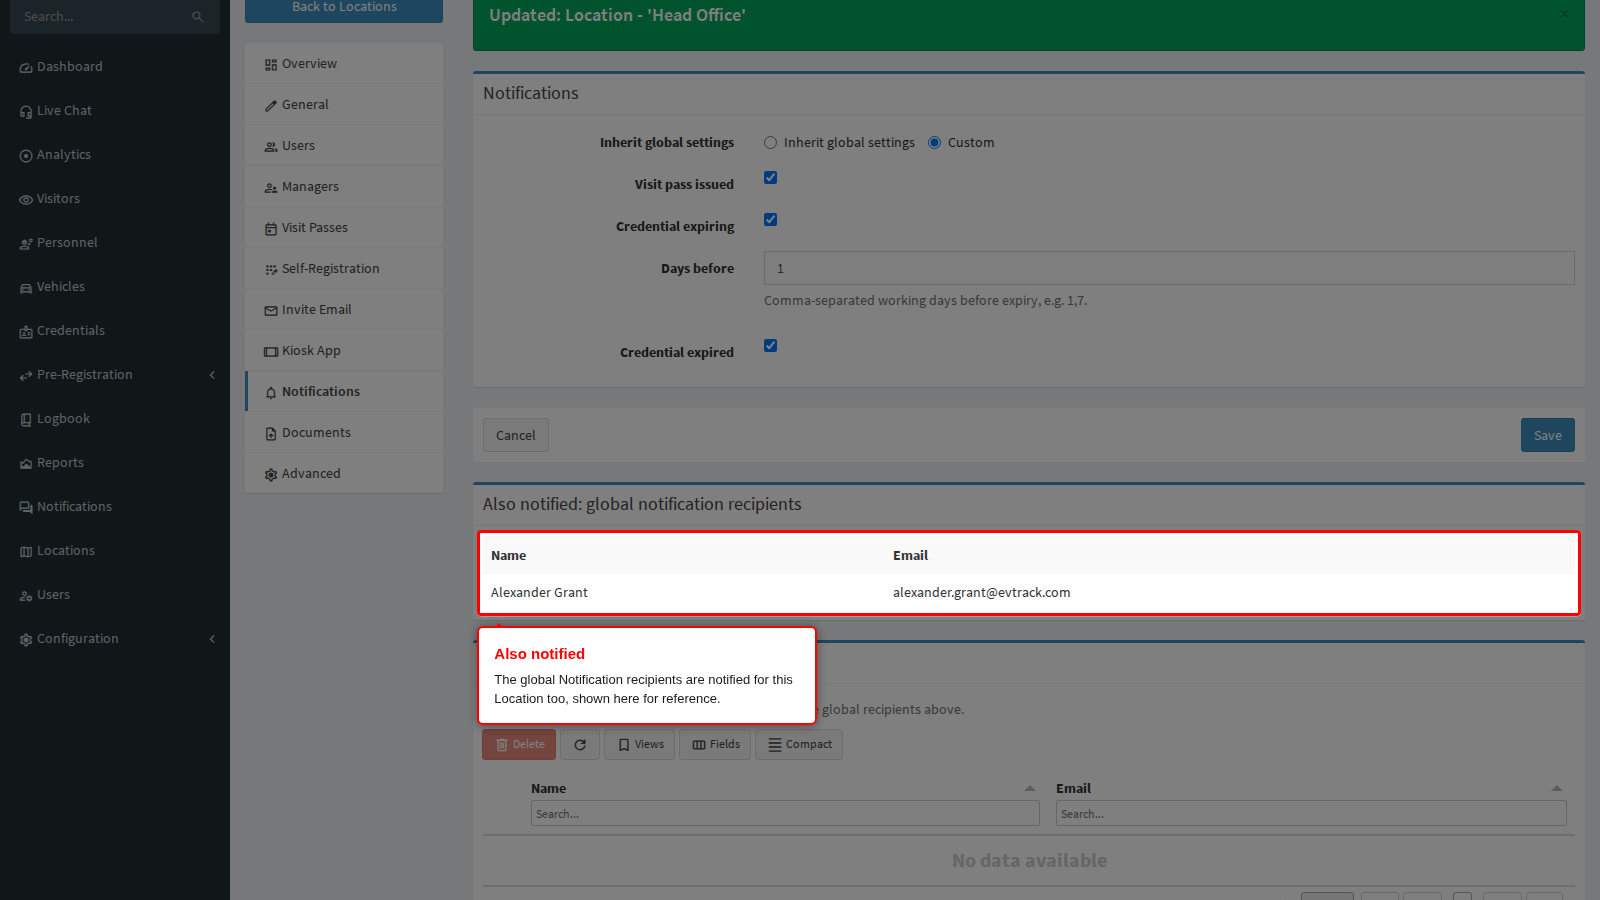Open the Fields column chooser

coord(715,745)
